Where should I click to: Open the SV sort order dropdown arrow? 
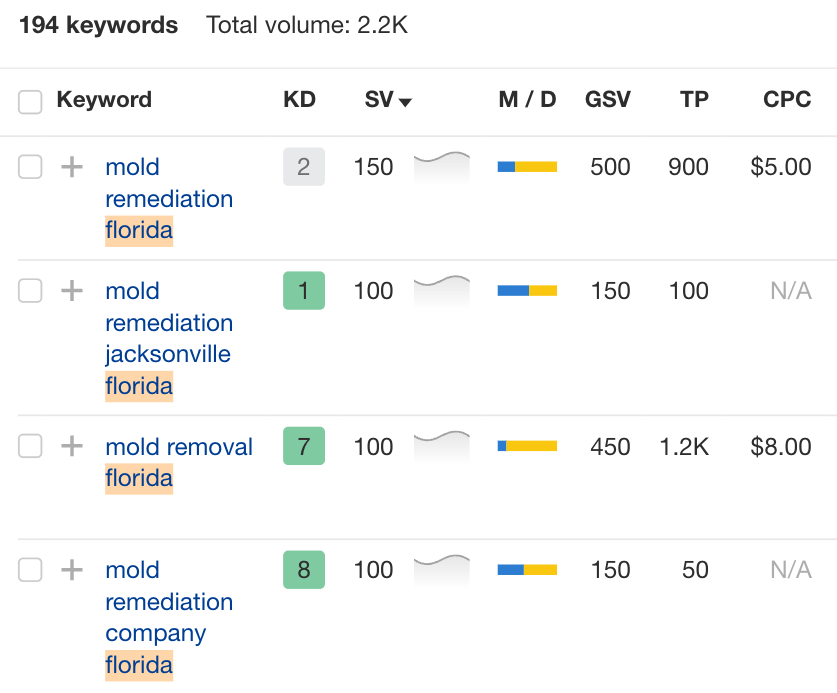(x=404, y=101)
